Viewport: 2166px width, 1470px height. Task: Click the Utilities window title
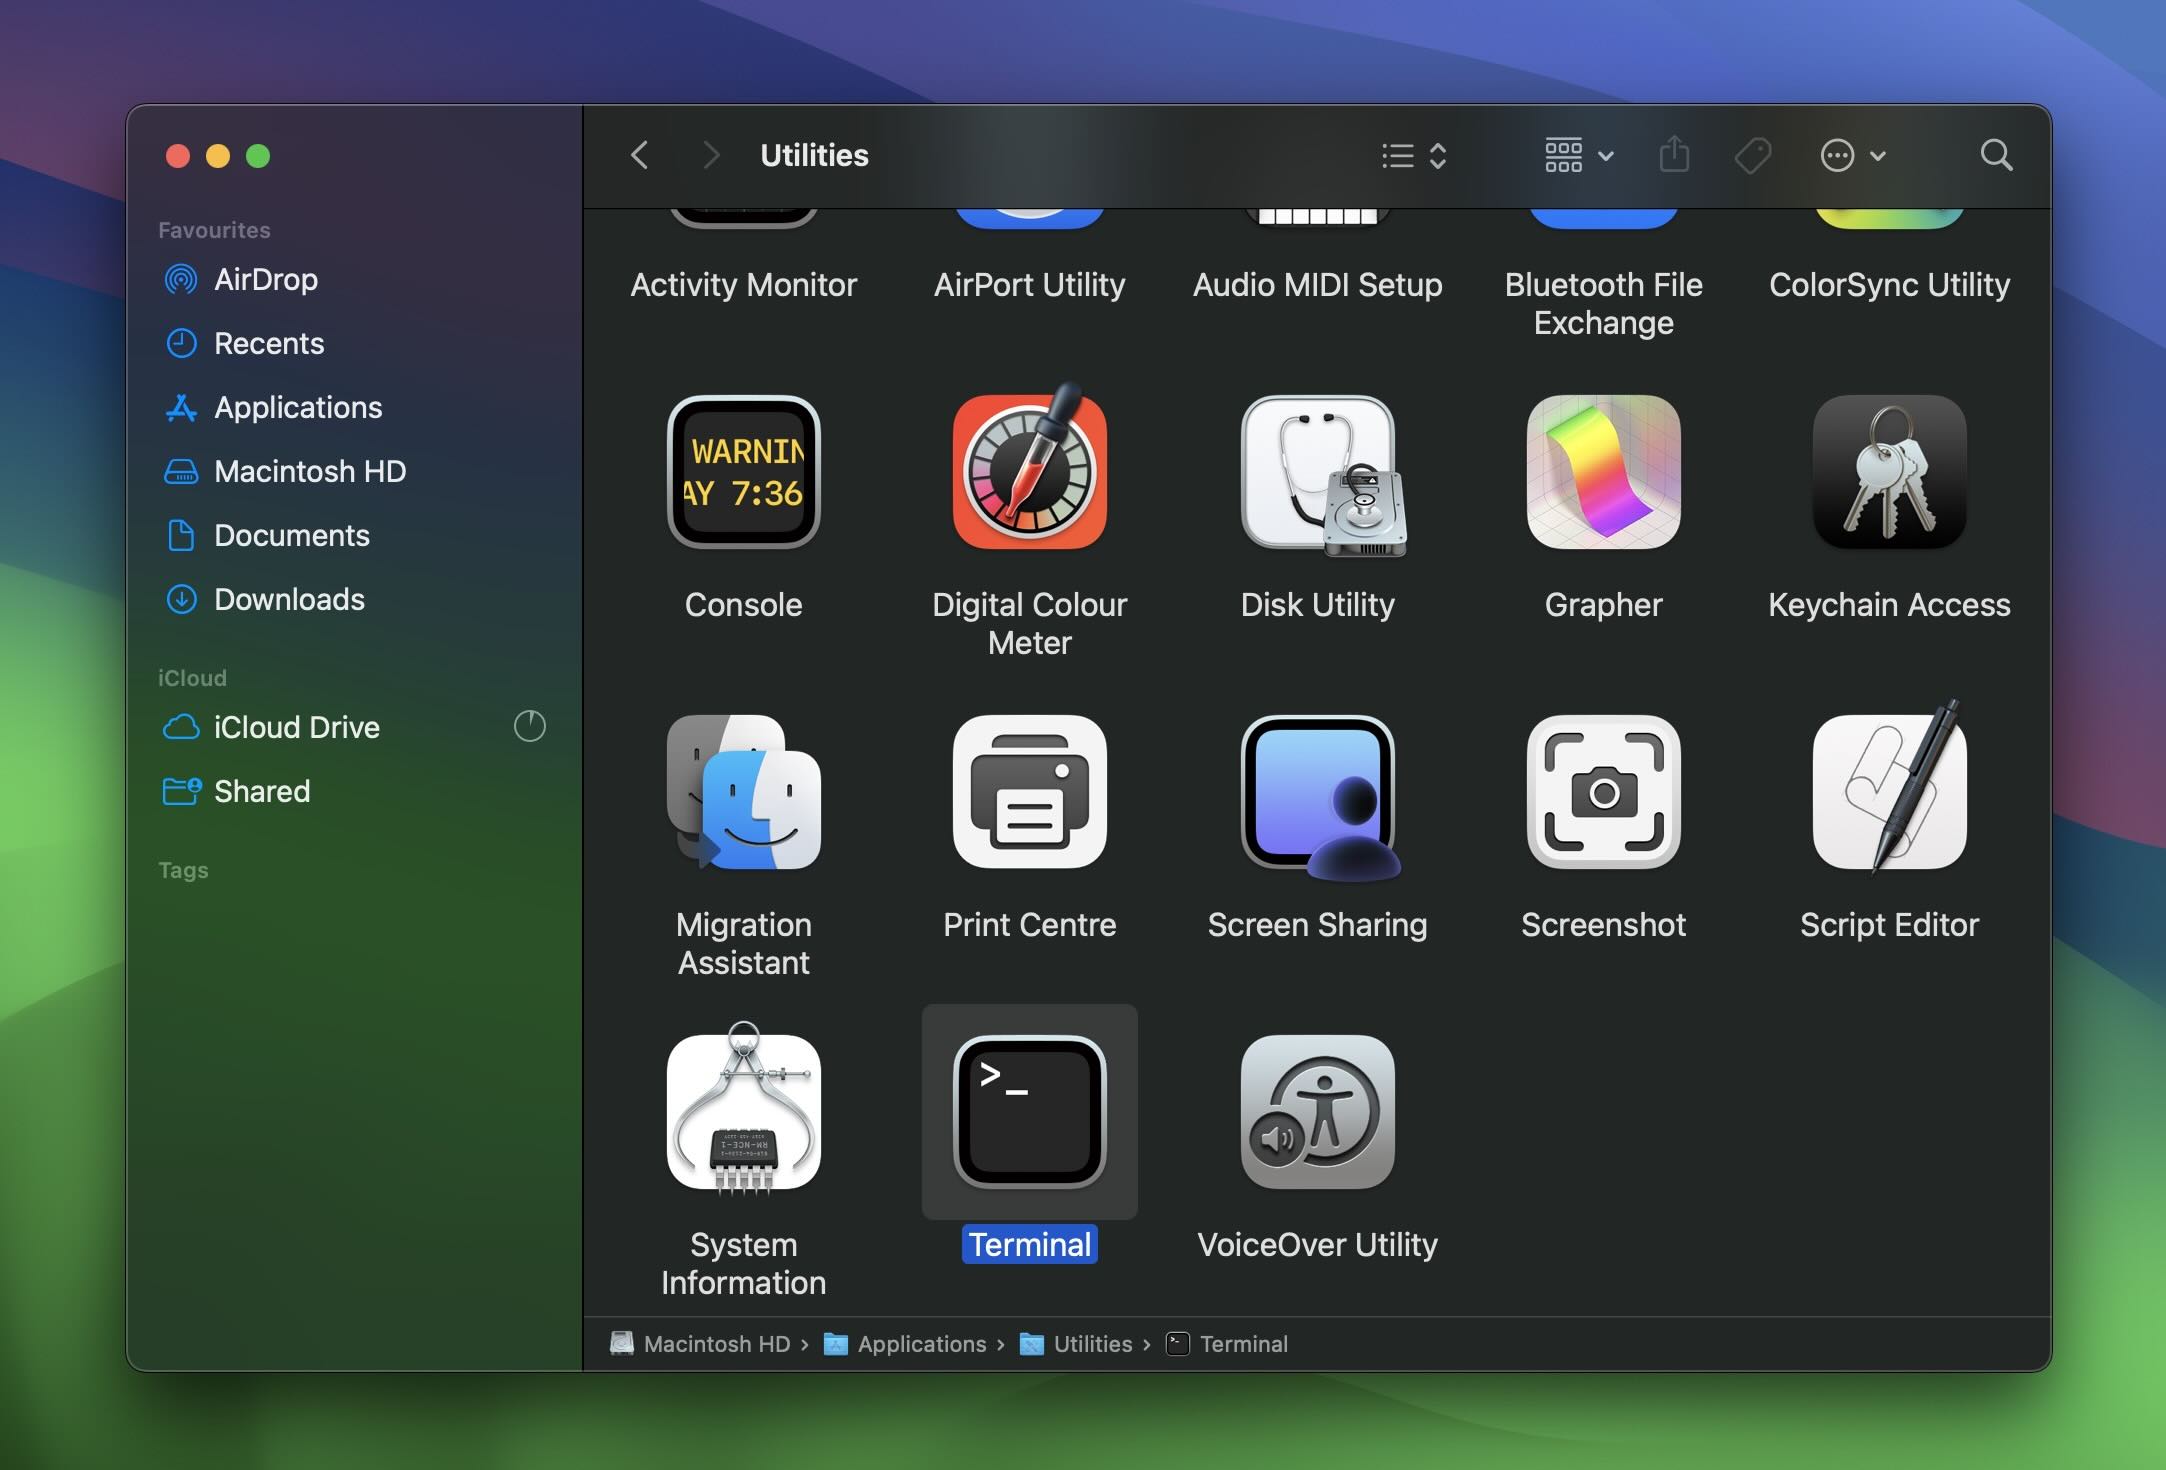(814, 155)
